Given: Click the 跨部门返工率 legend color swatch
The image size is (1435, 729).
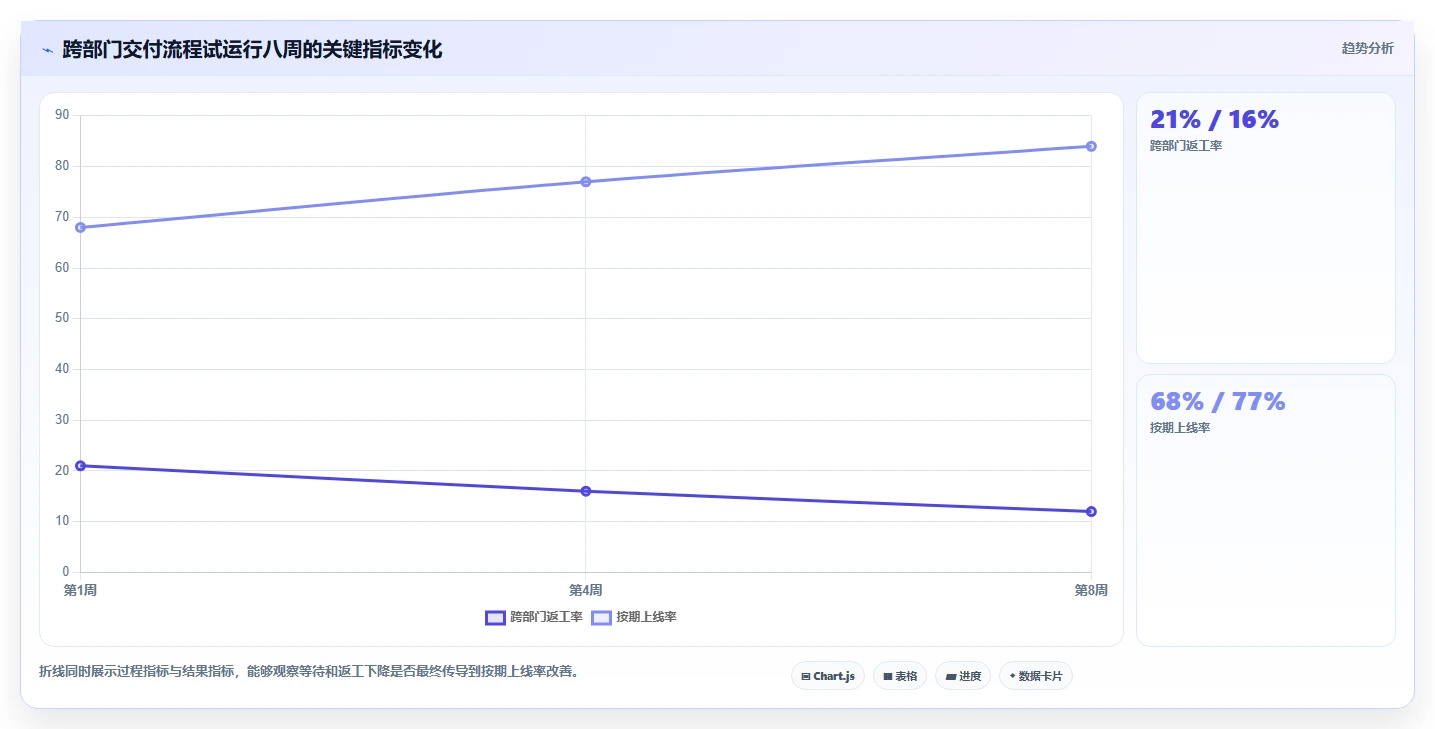Looking at the screenshot, I should (495, 617).
